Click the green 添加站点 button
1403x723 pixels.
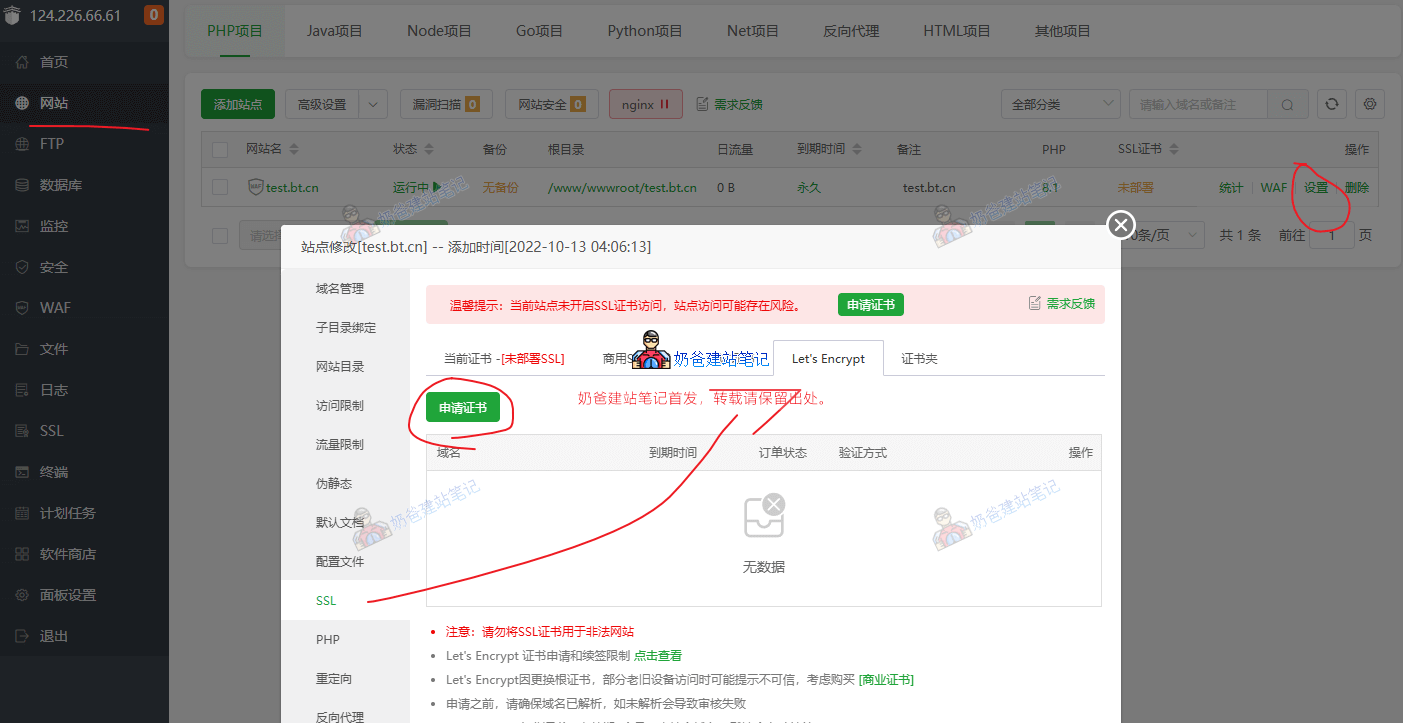[238, 104]
